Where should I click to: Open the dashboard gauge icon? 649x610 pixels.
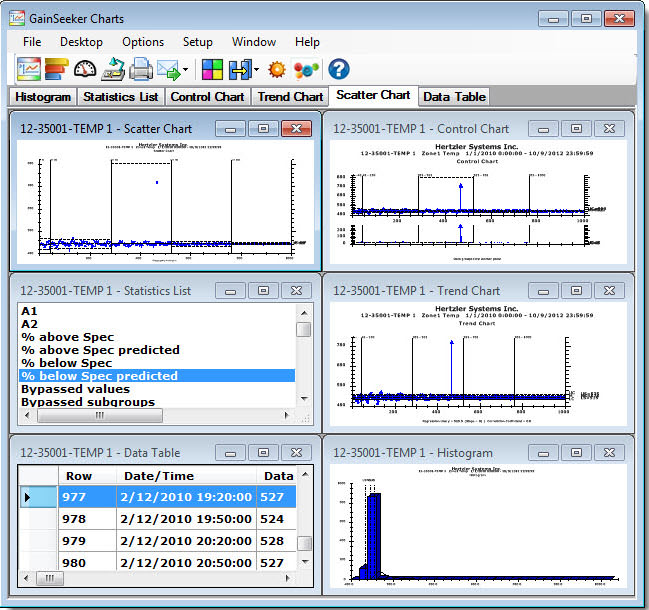click(85, 70)
